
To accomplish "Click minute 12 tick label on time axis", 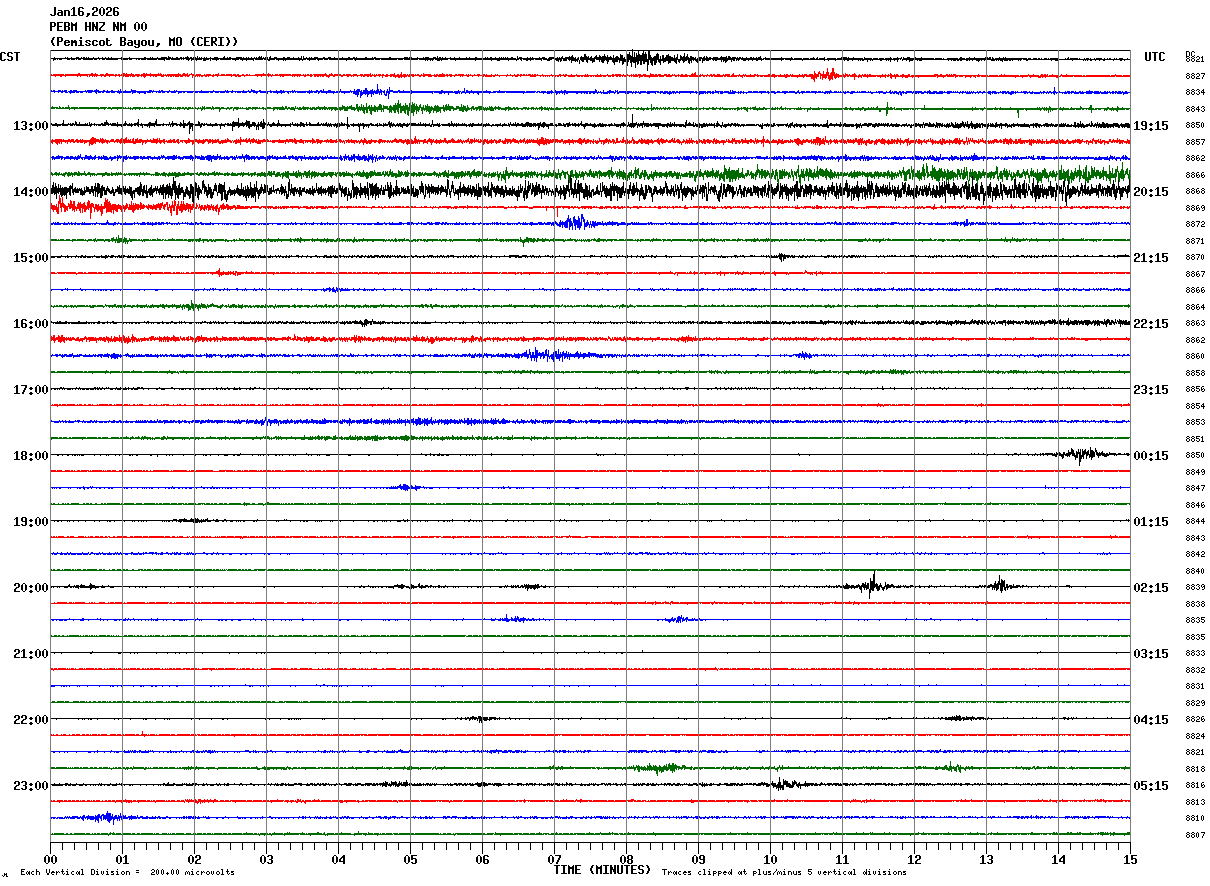I will (x=914, y=860).
